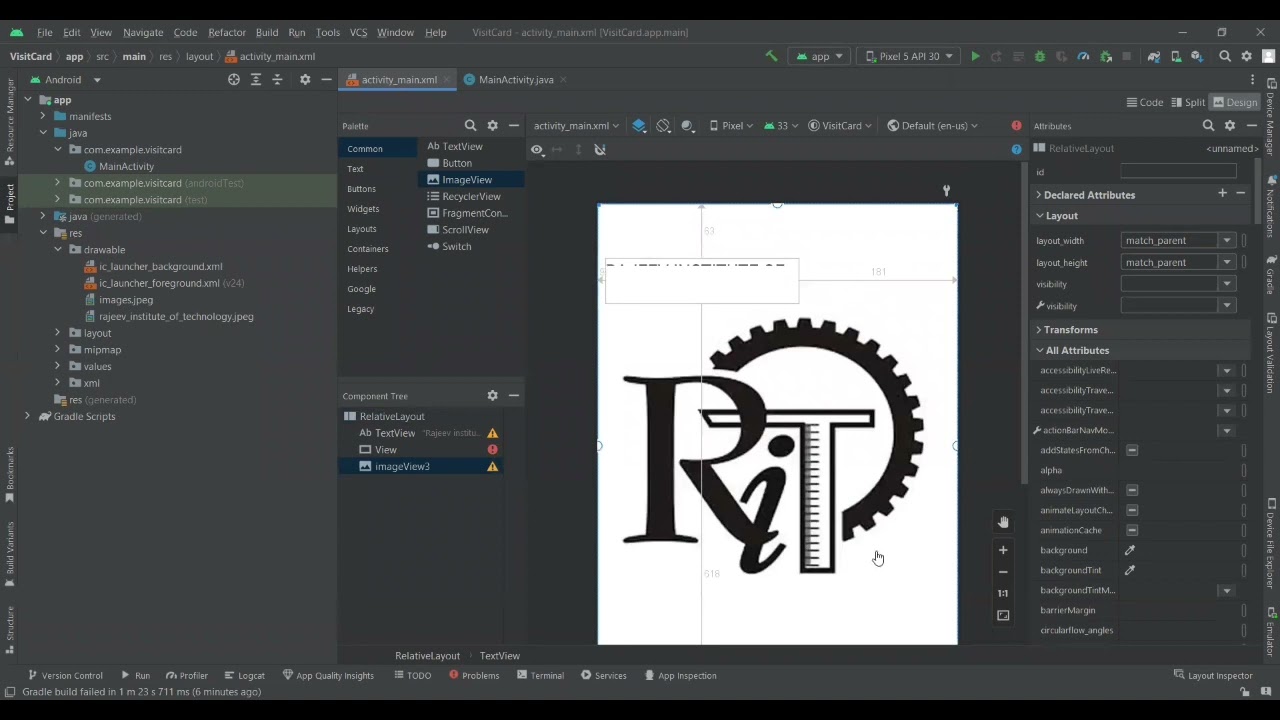Image resolution: width=1280 pixels, height=720 pixels.
Task: Open the Layout Inspector
Action: point(1213,675)
